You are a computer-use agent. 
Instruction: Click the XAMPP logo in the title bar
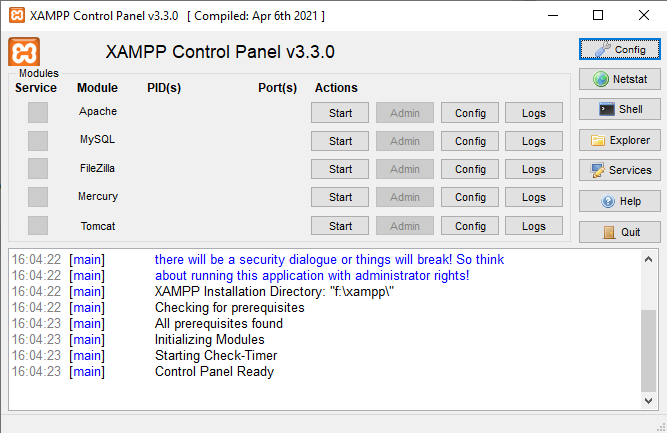[17, 15]
